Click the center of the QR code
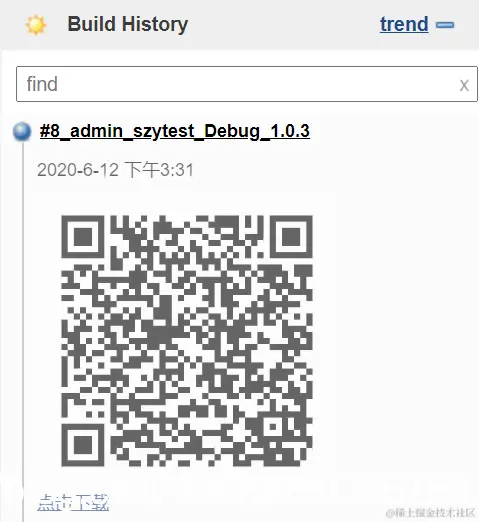 187,341
